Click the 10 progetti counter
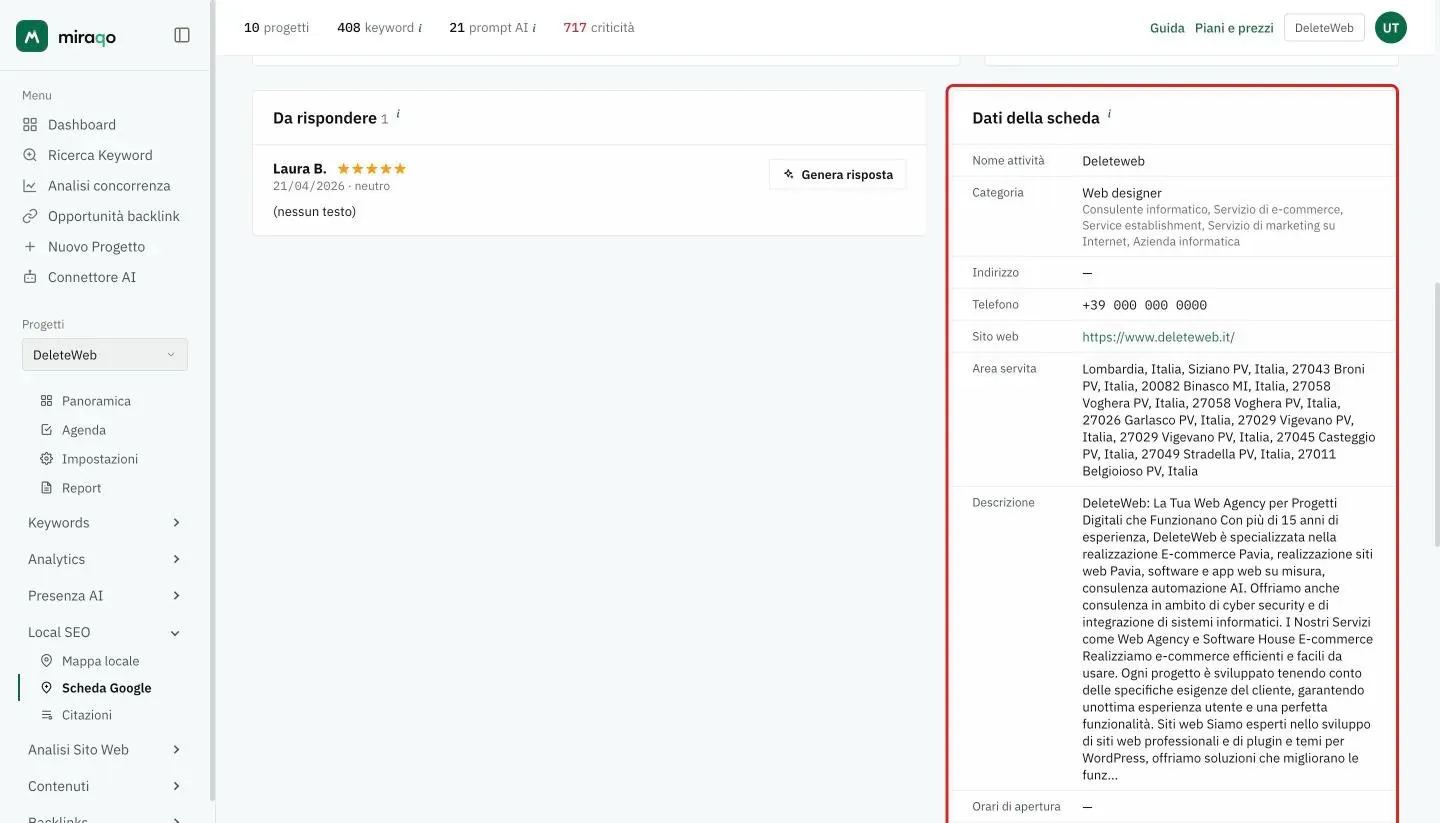 point(276,28)
